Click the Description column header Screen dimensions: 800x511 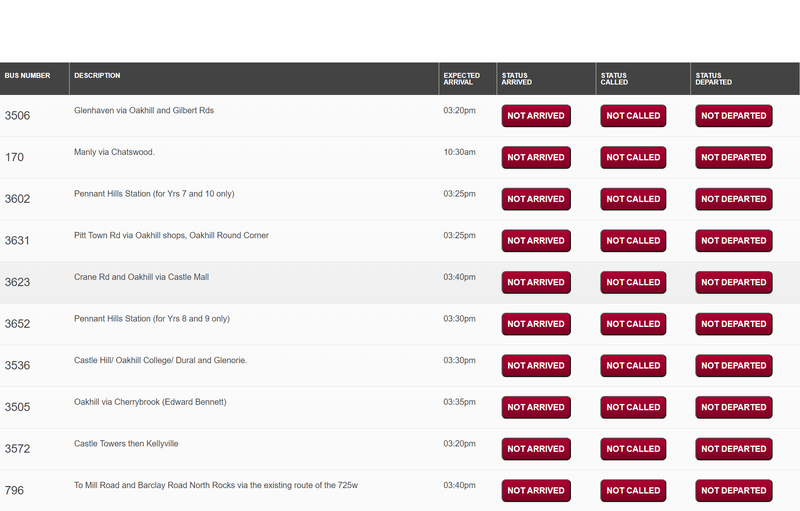click(97, 76)
